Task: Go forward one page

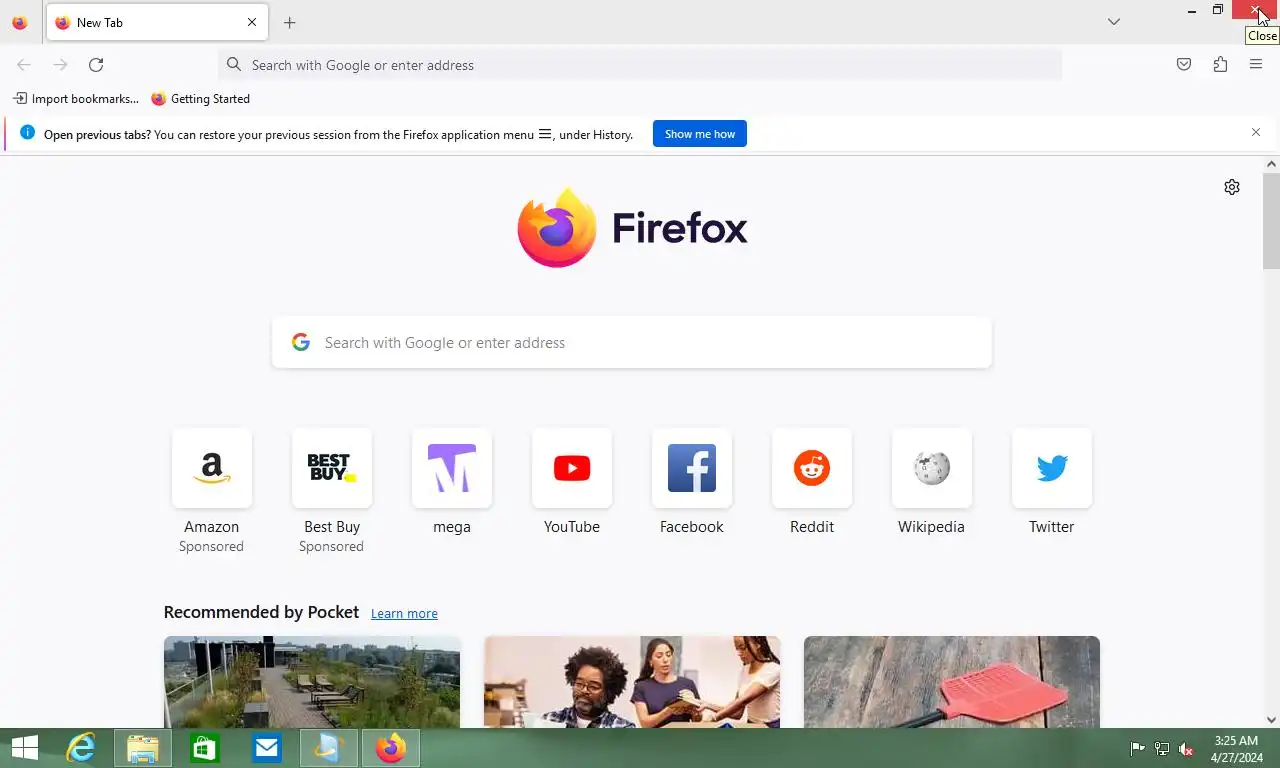Action: point(60,65)
